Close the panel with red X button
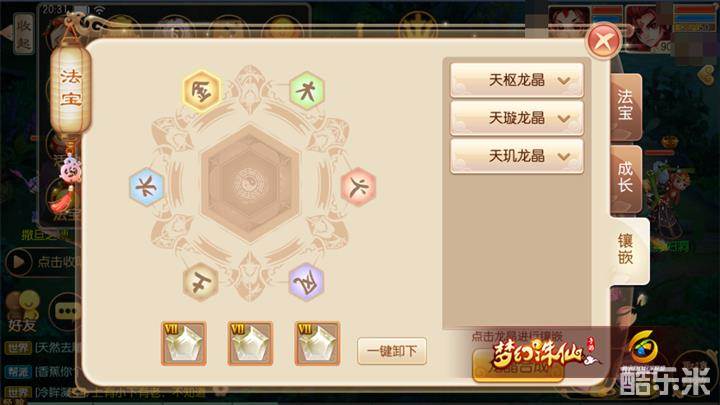 coord(603,41)
